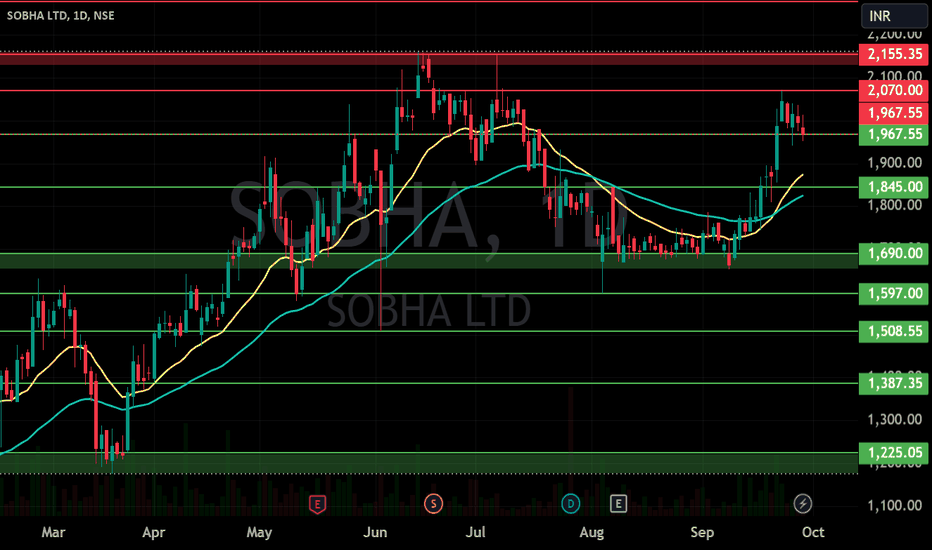Click the Mar label on time axis

[x=53, y=532]
